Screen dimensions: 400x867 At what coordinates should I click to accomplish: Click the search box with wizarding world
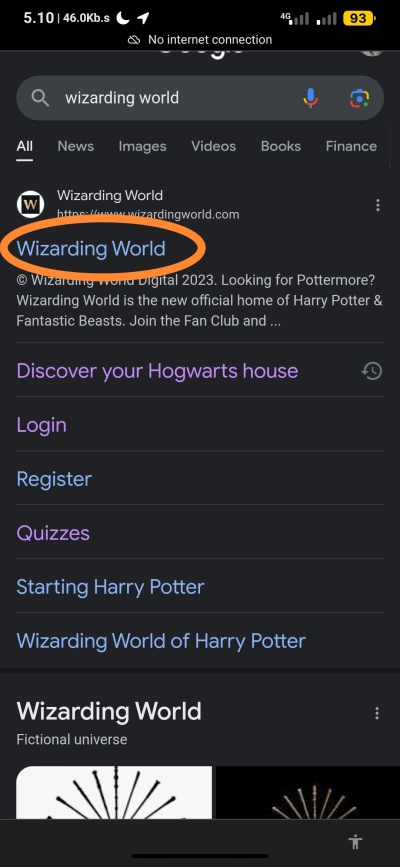pos(200,98)
